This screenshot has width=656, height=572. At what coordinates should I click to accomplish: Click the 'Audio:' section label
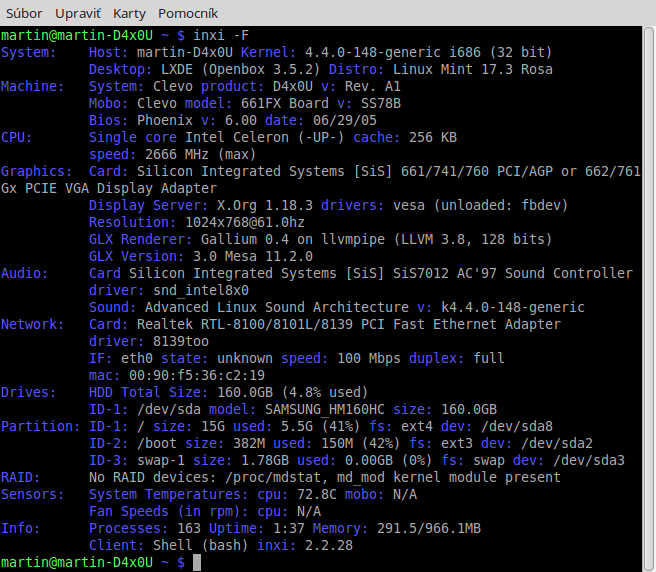26,273
